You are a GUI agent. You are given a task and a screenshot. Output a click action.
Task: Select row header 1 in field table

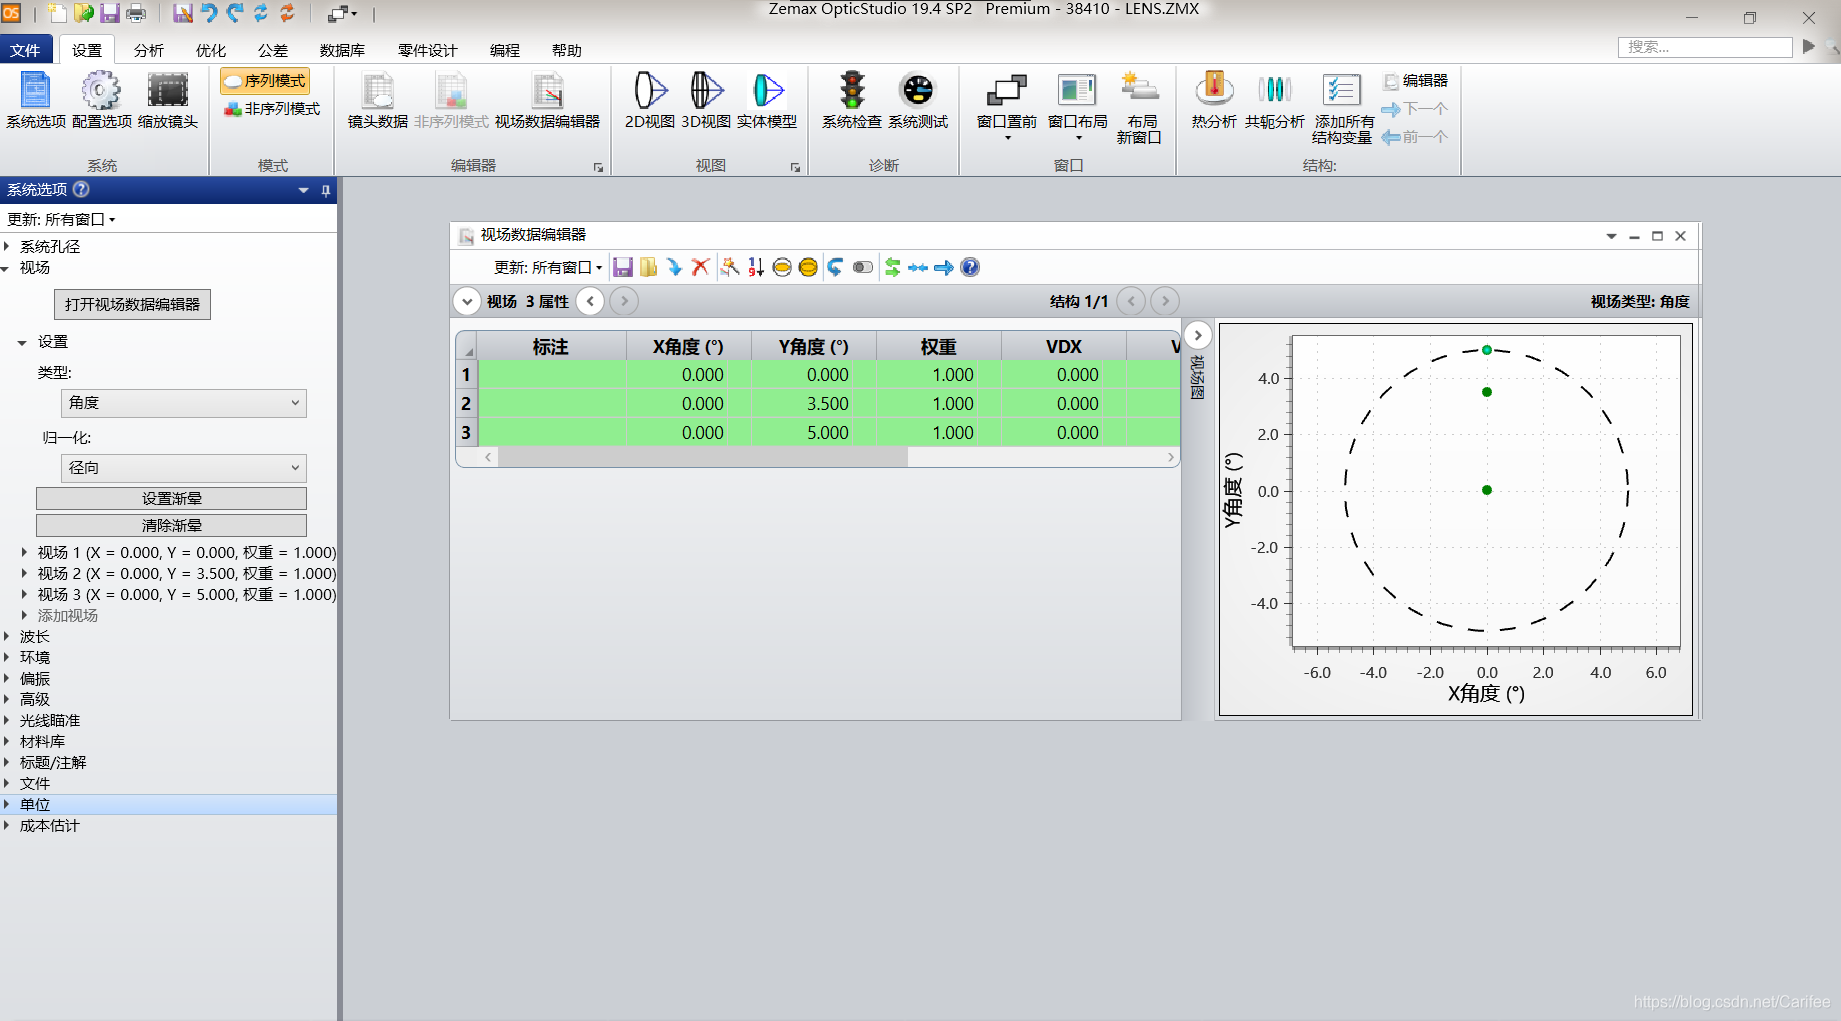466,375
